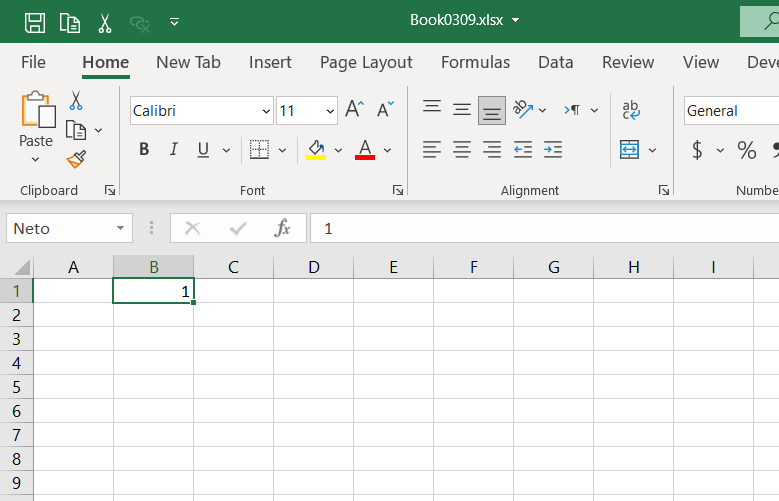Viewport: 779px width, 501px height.
Task: Select the Format Painter brush
Action: click(x=76, y=159)
